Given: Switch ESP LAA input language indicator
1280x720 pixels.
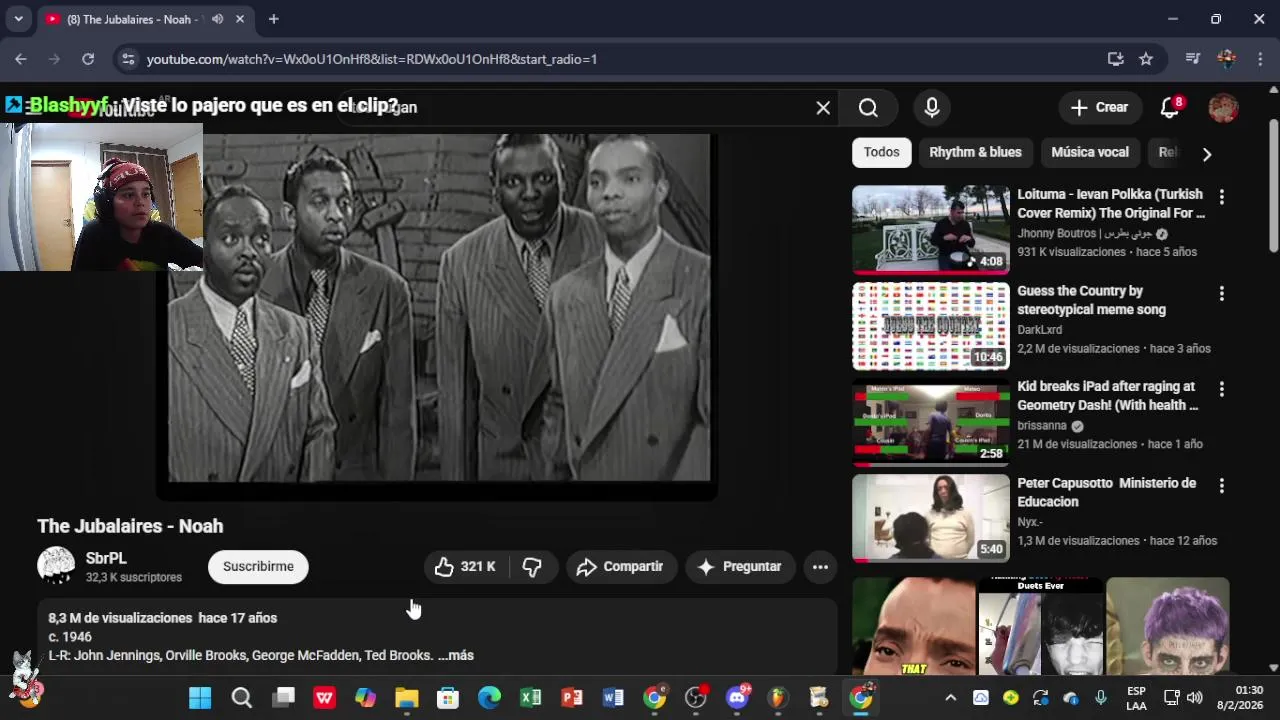Looking at the screenshot, I should (1136, 698).
